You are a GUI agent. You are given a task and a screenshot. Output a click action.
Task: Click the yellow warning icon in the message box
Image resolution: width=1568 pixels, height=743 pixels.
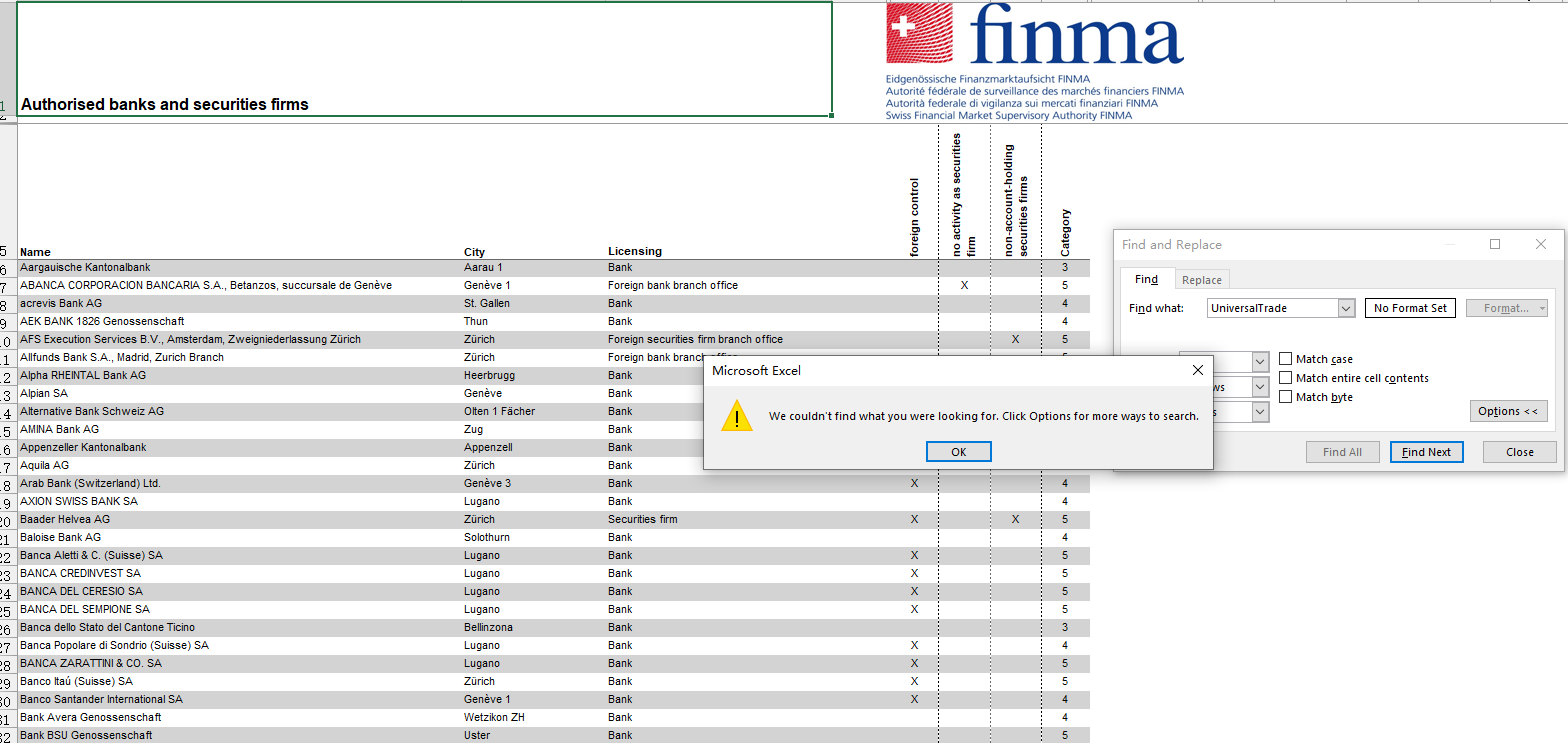737,415
